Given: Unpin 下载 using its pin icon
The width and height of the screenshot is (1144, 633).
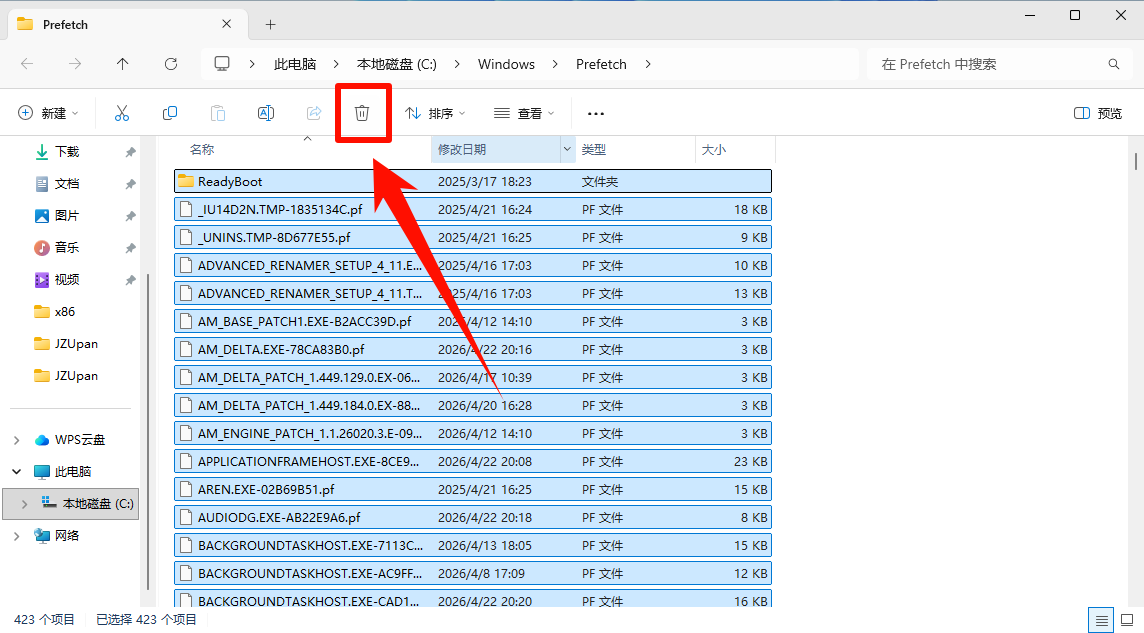Looking at the screenshot, I should 131,152.
